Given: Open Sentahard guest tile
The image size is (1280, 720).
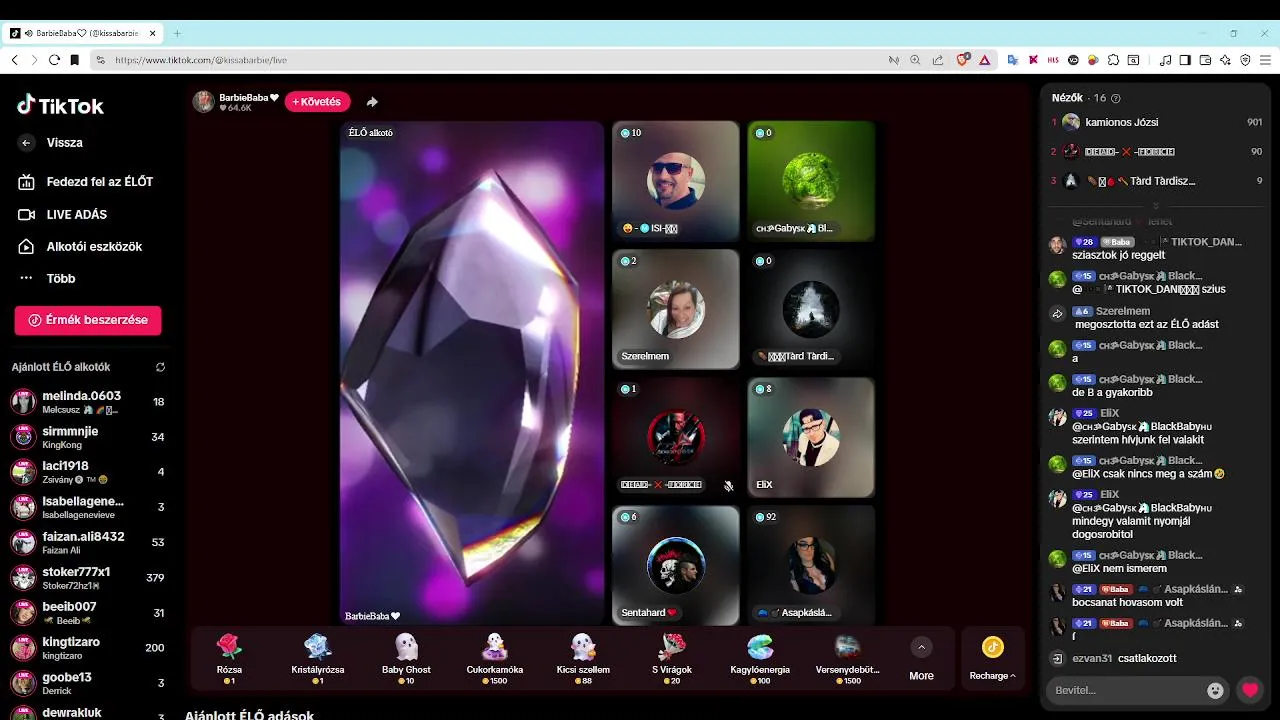Looking at the screenshot, I should point(676,565).
